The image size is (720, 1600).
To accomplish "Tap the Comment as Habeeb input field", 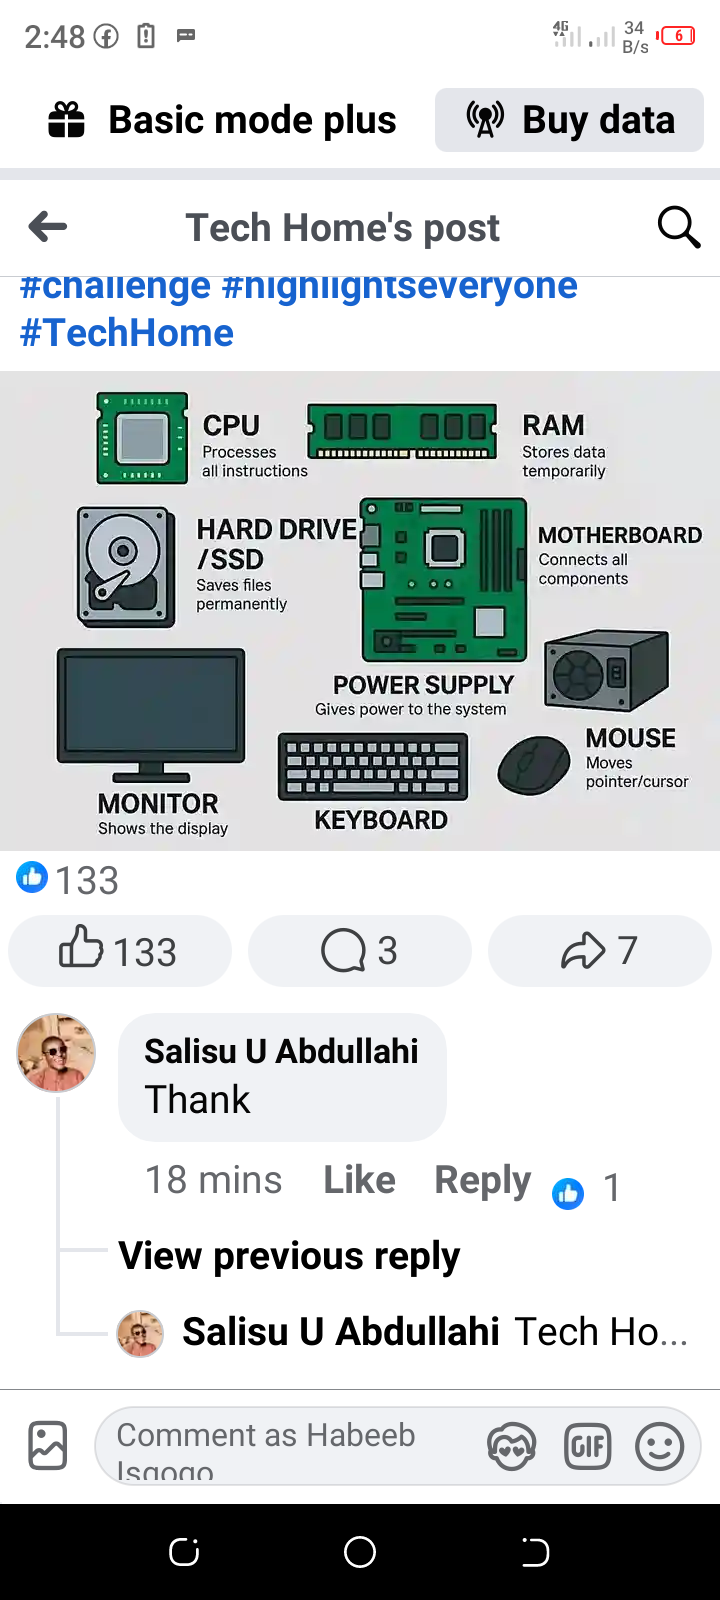I will 290,1447.
